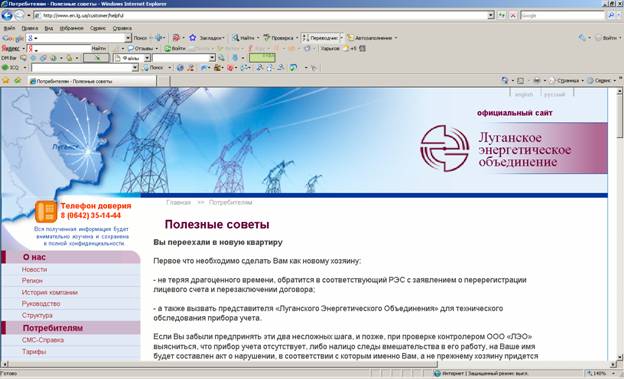Click the Главная breadcrumb link
Image resolution: width=624 pixels, height=379 pixels.
(x=178, y=202)
